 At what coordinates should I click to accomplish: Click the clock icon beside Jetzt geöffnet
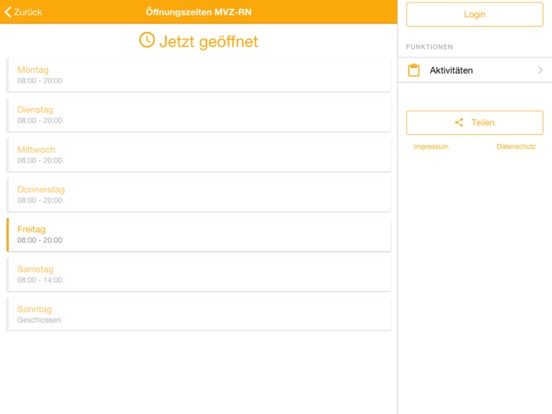tap(147, 40)
